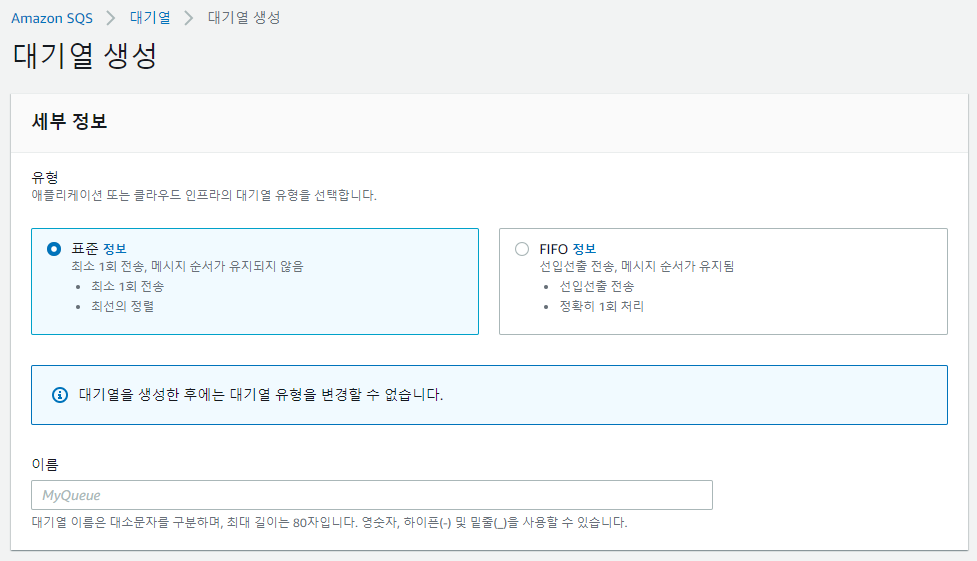This screenshot has width=977, height=561.
Task: Click the 최선의 정렬 bullet text
Action: point(123,306)
